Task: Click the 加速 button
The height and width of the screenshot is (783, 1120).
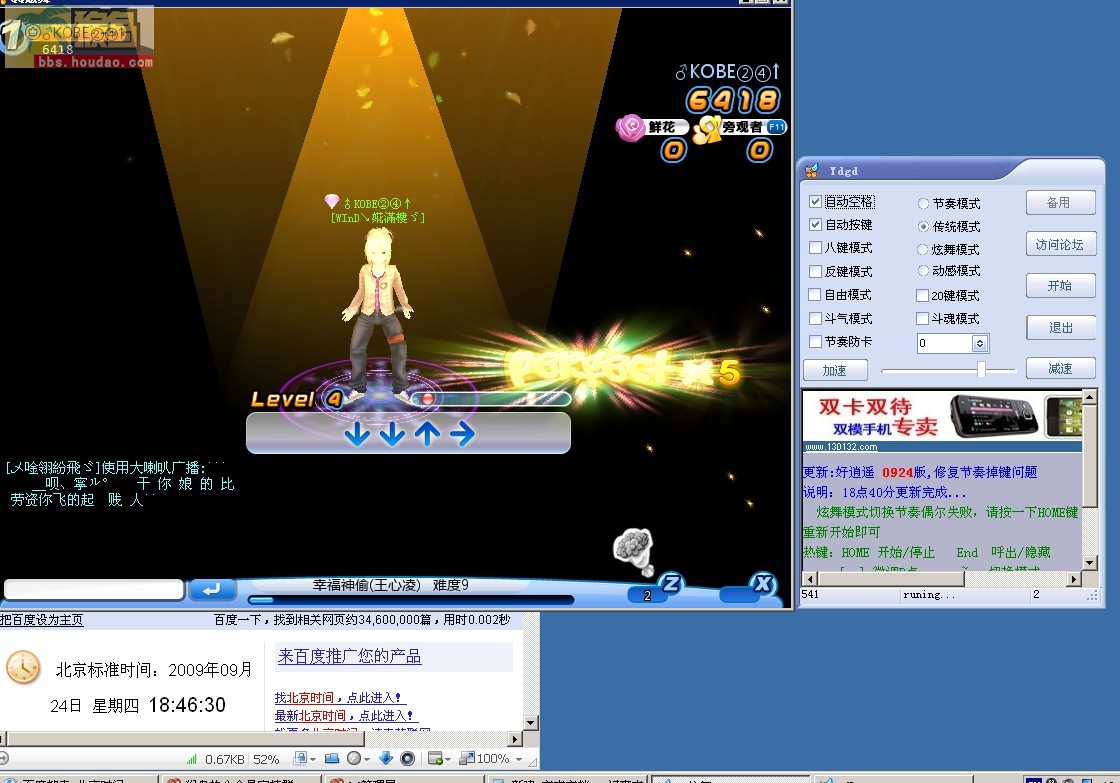Action: (x=835, y=370)
